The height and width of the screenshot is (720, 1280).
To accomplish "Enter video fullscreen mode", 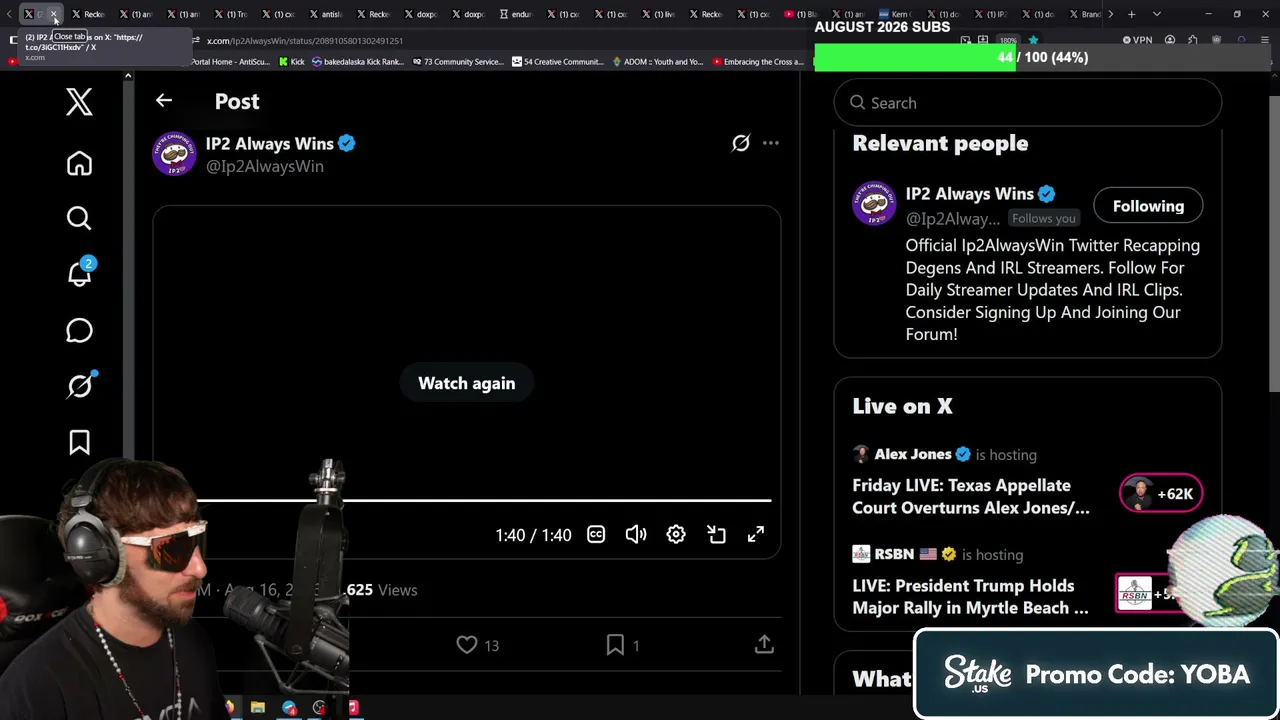I will (x=756, y=535).
